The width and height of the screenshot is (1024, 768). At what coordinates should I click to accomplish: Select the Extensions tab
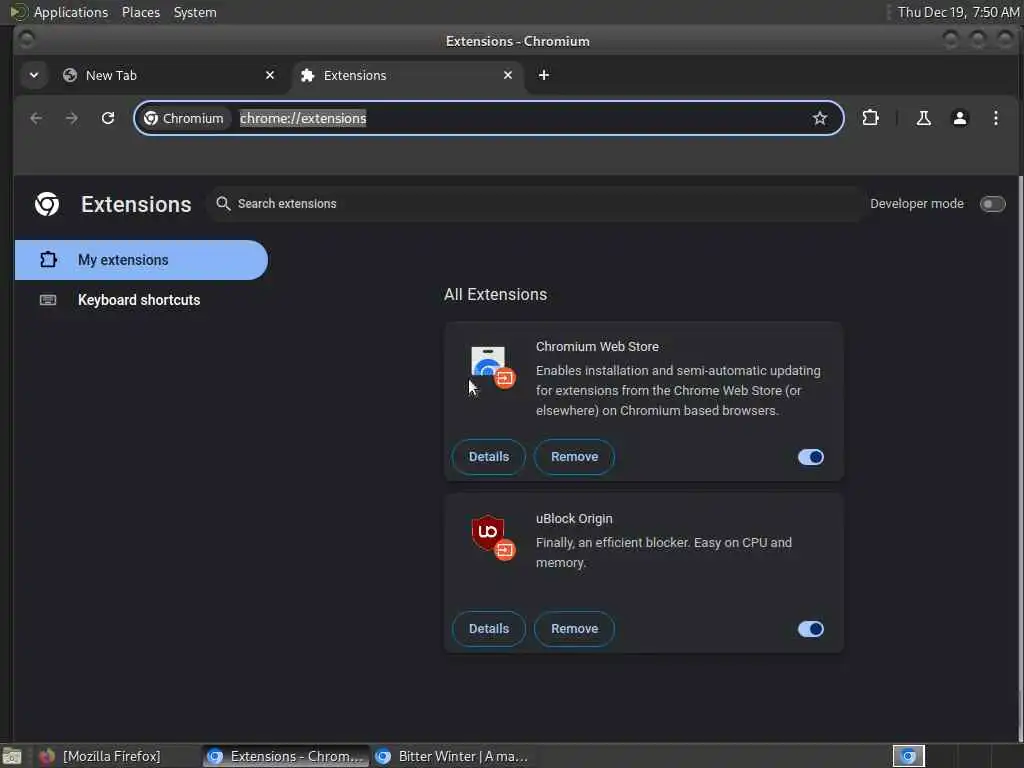[x=408, y=75]
